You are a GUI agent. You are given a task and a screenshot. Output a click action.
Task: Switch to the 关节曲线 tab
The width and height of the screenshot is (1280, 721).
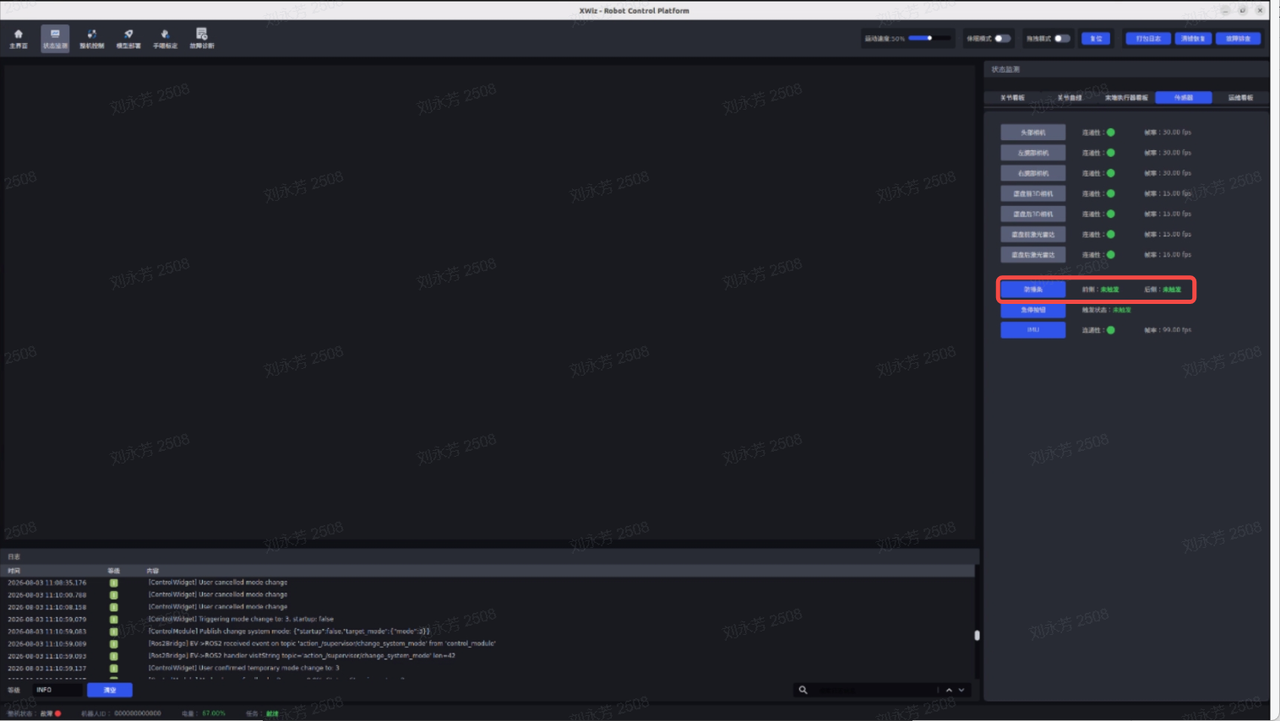1069,98
